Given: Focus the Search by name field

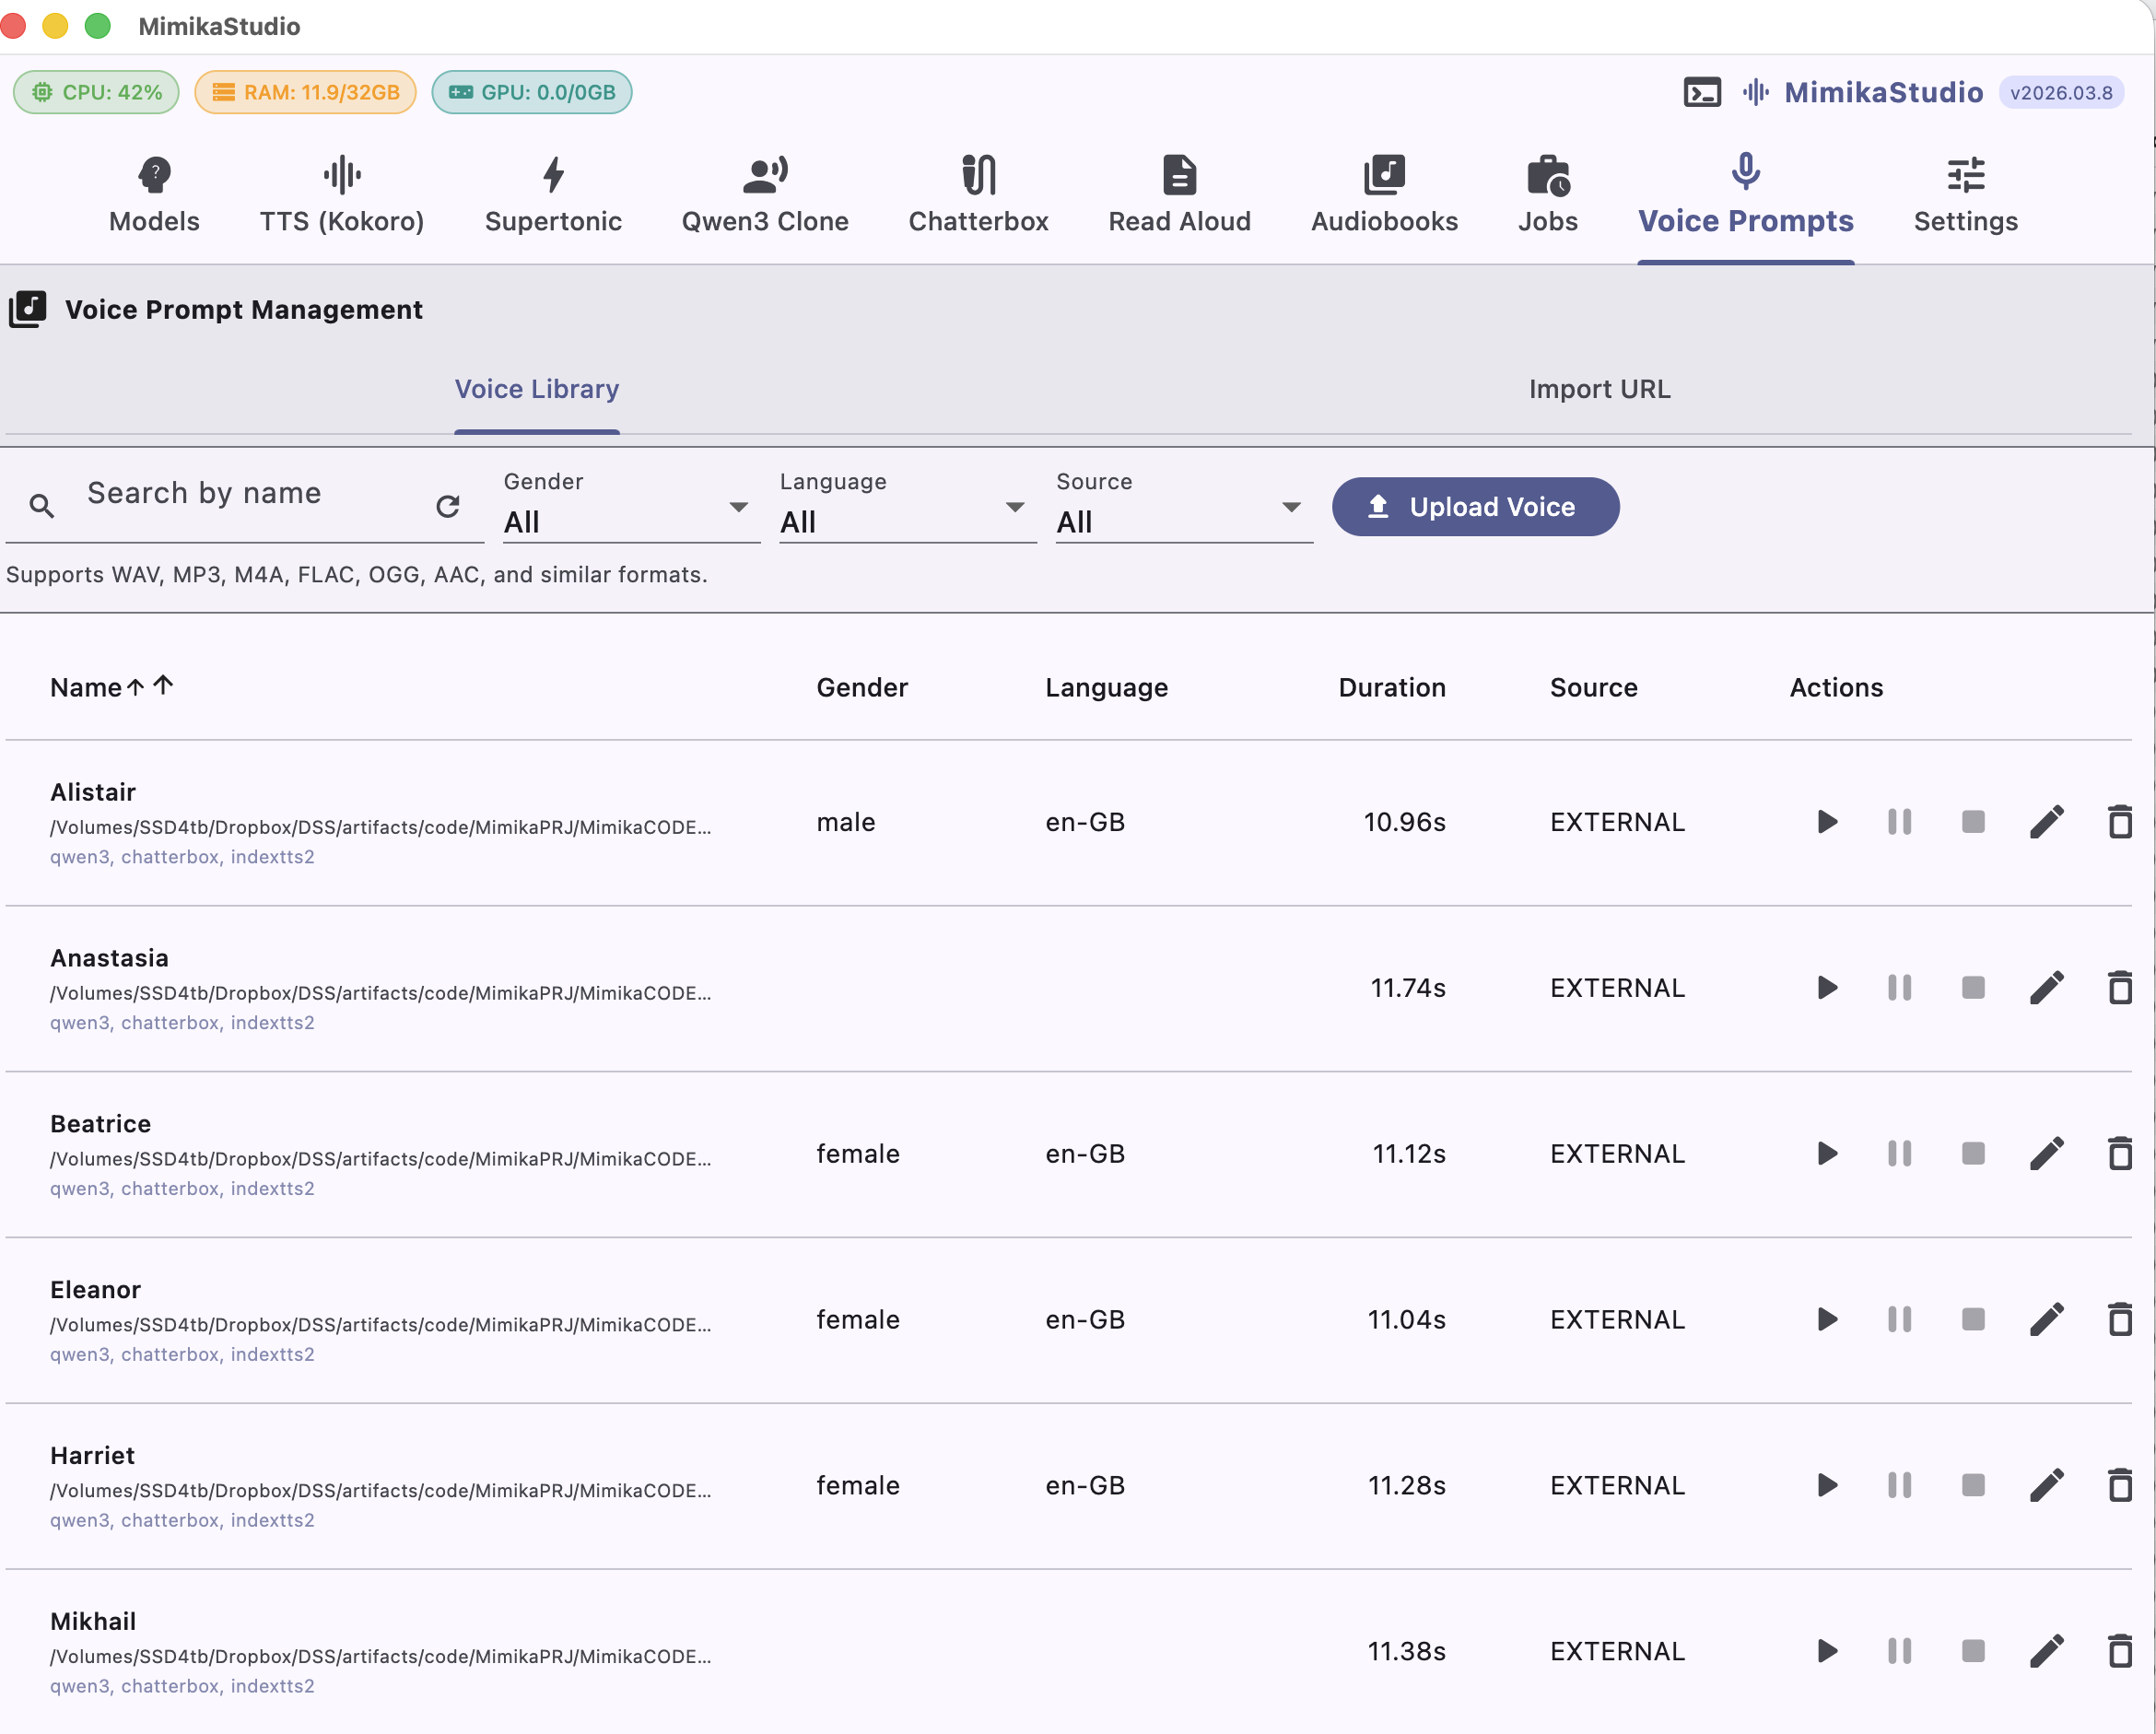Looking at the screenshot, I should click(x=250, y=494).
